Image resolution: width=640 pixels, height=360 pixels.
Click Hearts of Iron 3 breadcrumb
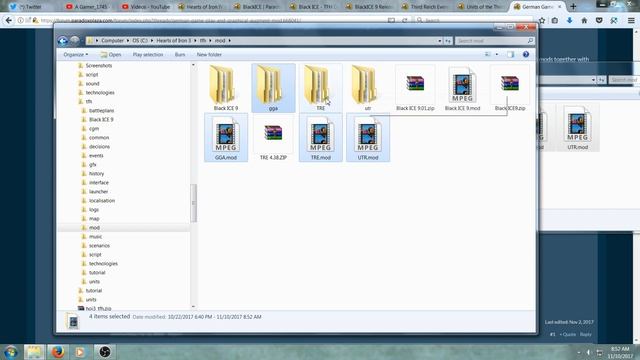[x=173, y=40]
